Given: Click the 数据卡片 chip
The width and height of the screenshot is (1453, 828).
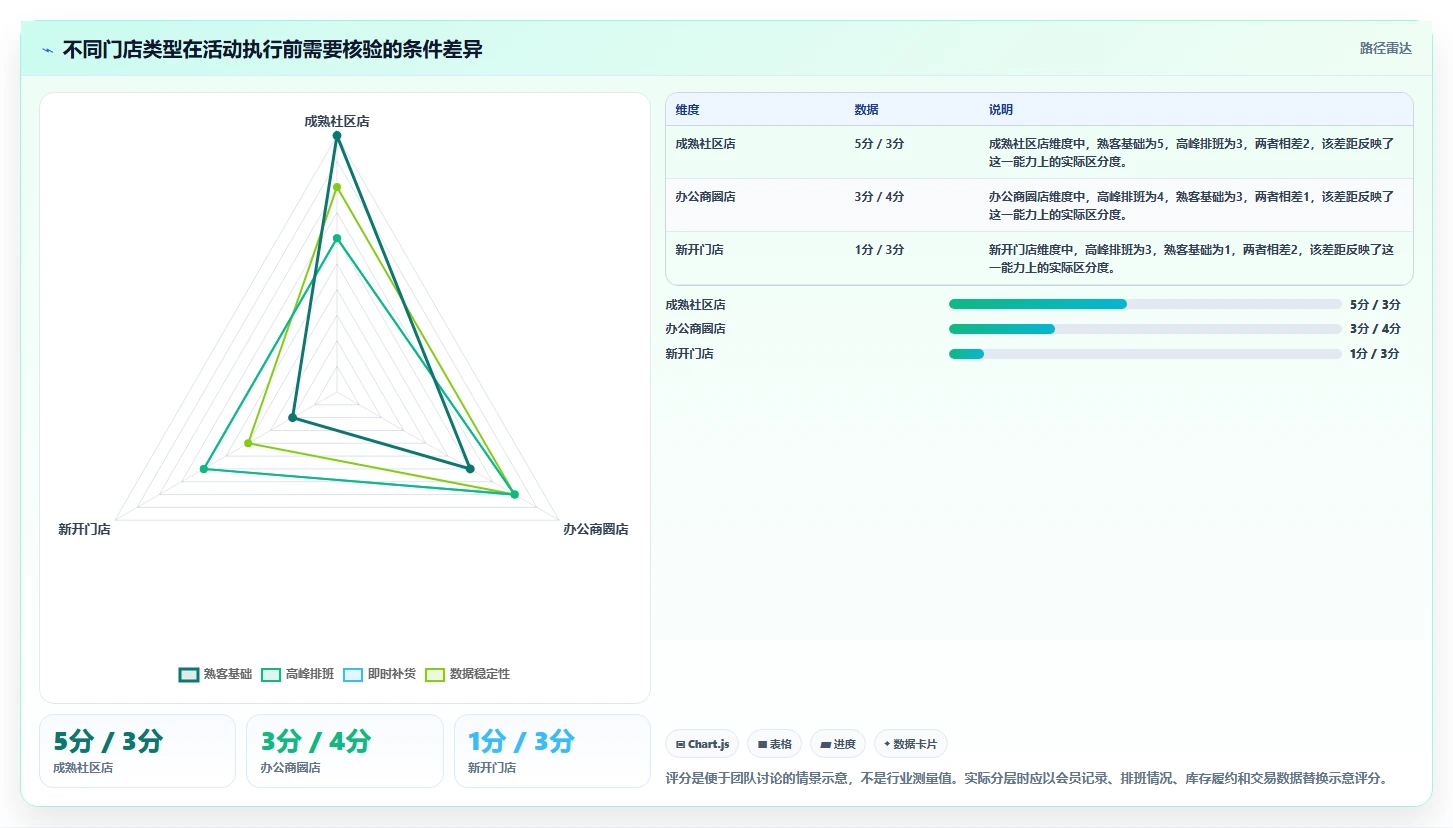Looking at the screenshot, I should coord(910,744).
